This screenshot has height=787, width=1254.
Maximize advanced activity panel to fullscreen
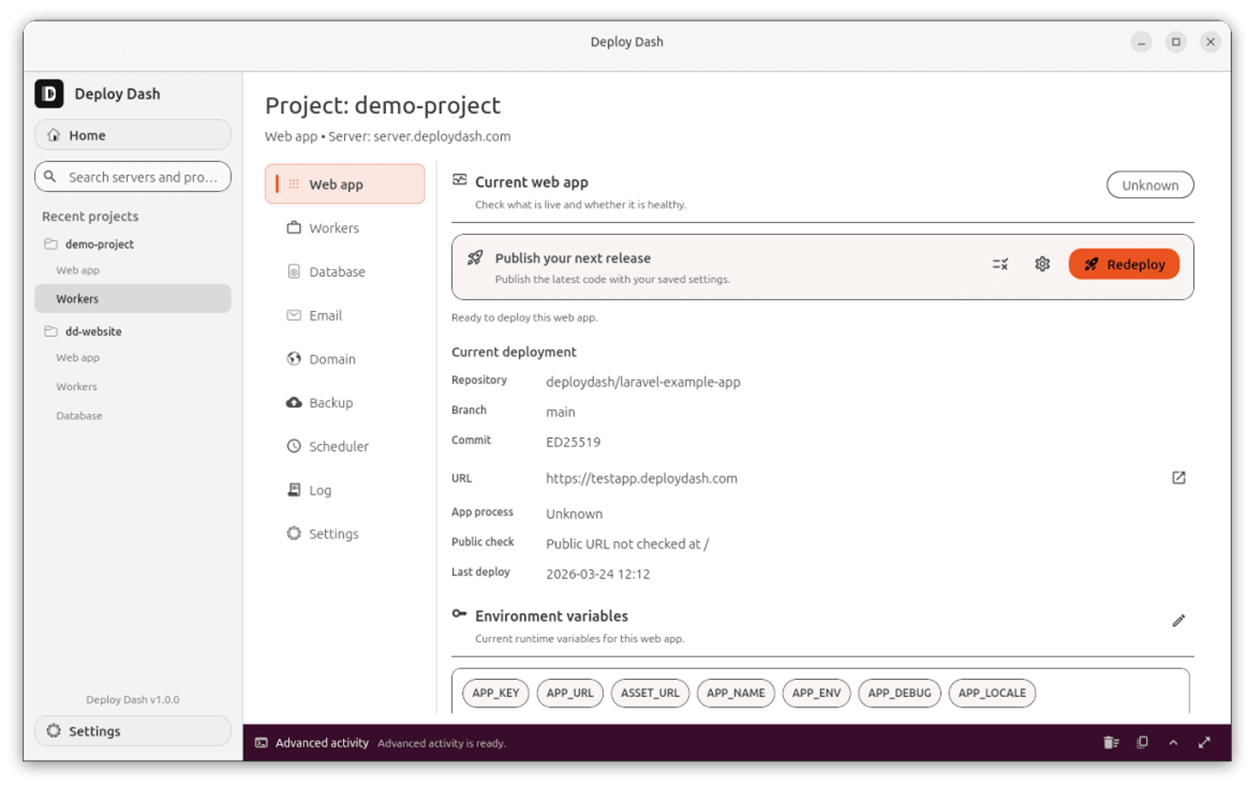point(1204,743)
